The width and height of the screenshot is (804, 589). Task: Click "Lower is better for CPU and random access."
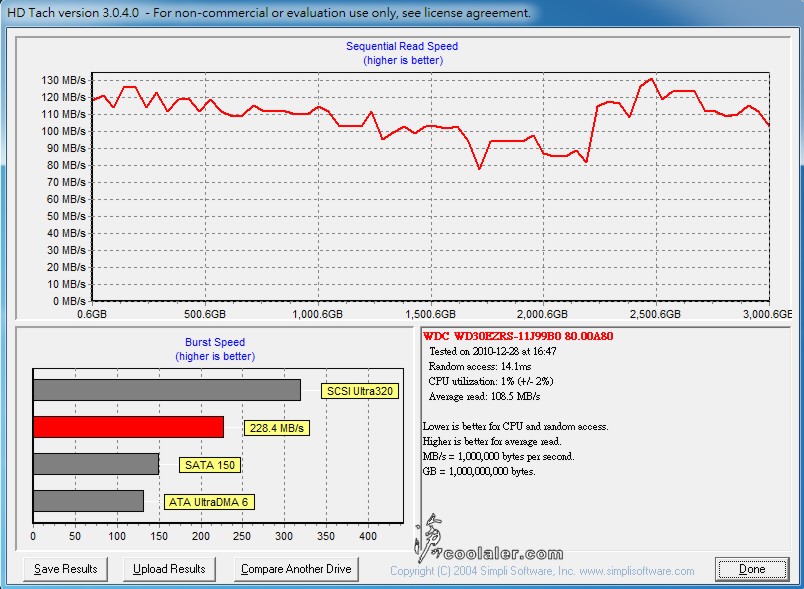[x=515, y=426]
